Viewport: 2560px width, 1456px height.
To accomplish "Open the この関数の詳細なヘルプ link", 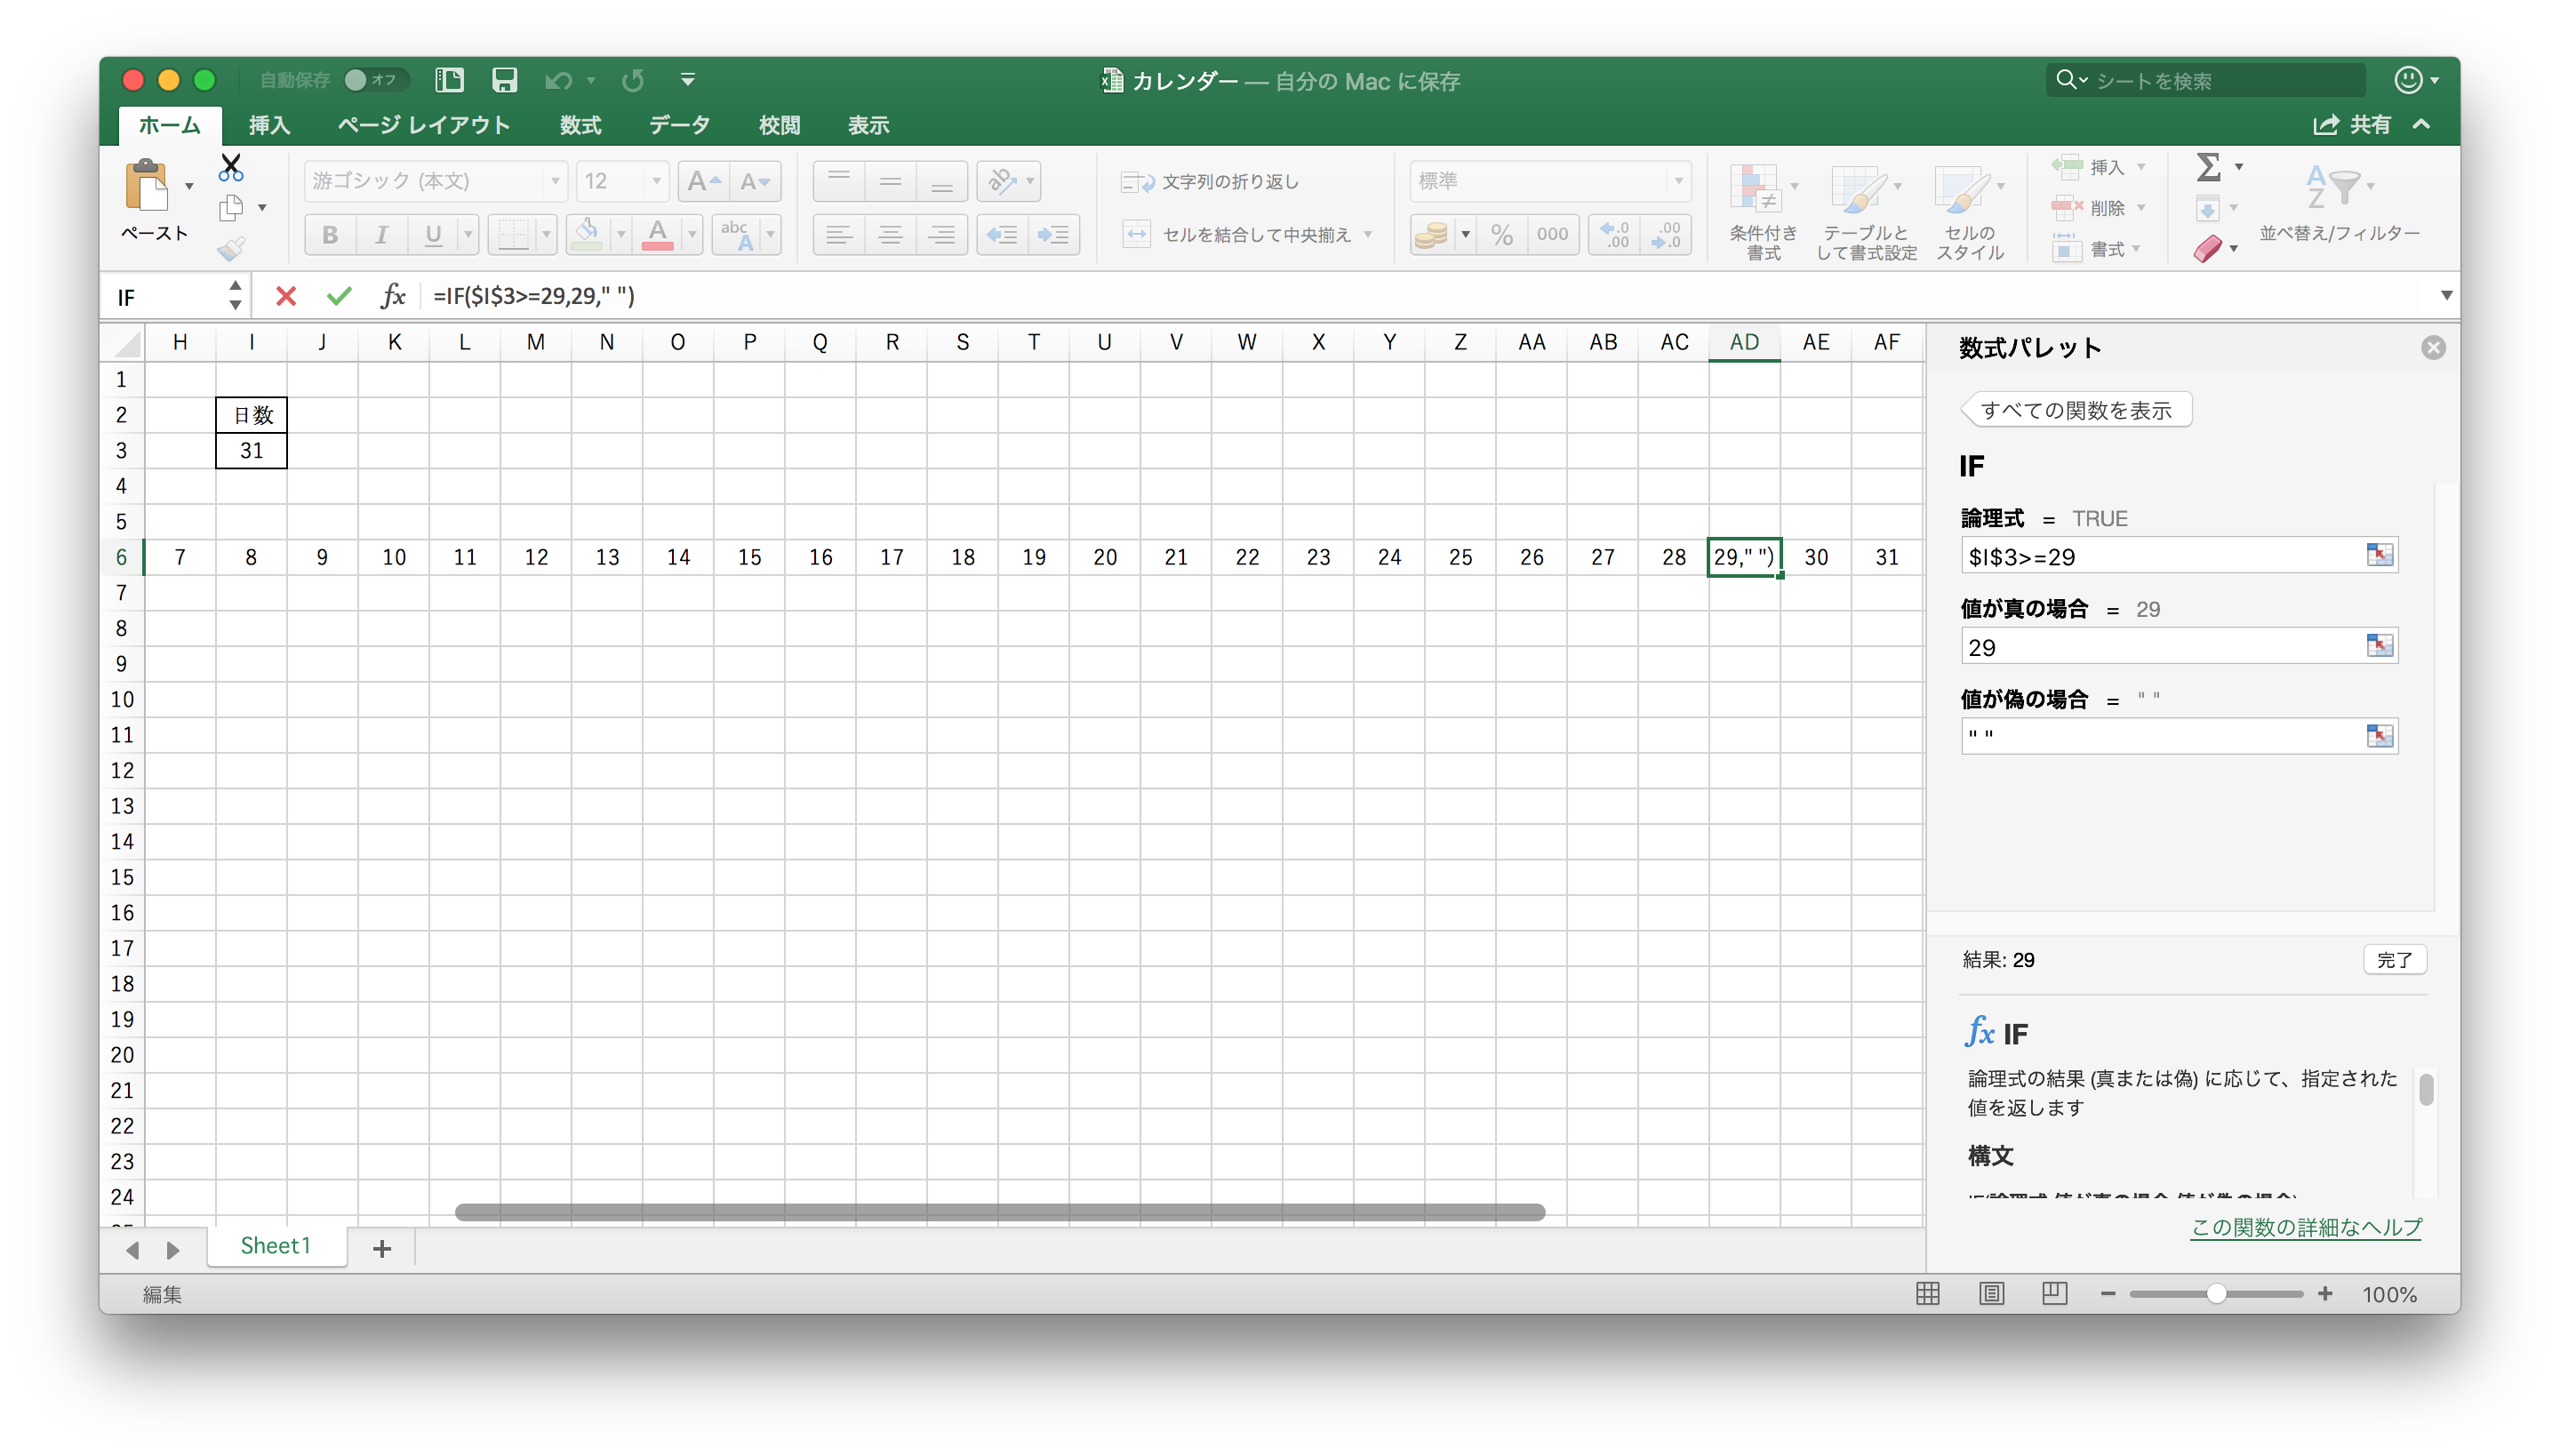I will (2306, 1227).
